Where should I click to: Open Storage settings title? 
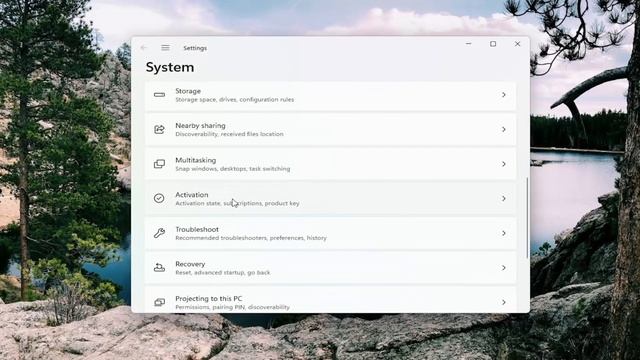click(188, 91)
